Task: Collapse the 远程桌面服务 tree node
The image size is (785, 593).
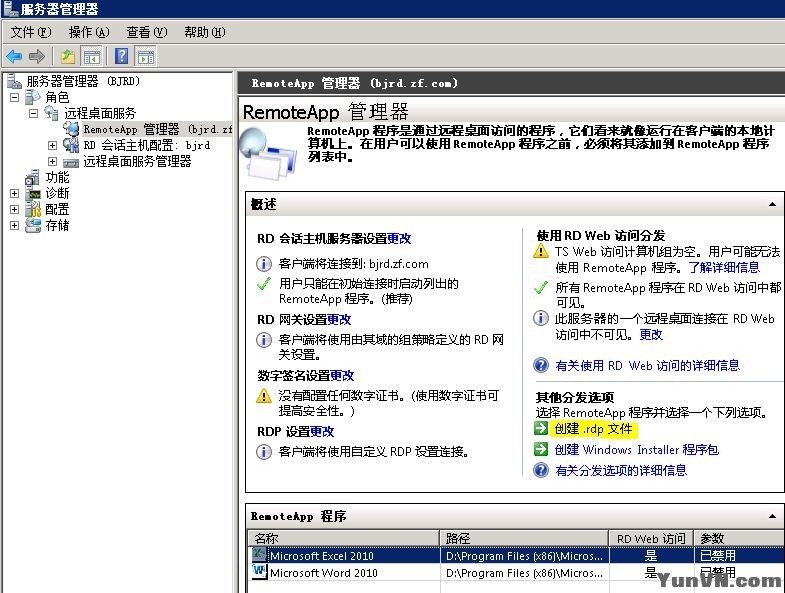Action: pos(33,113)
